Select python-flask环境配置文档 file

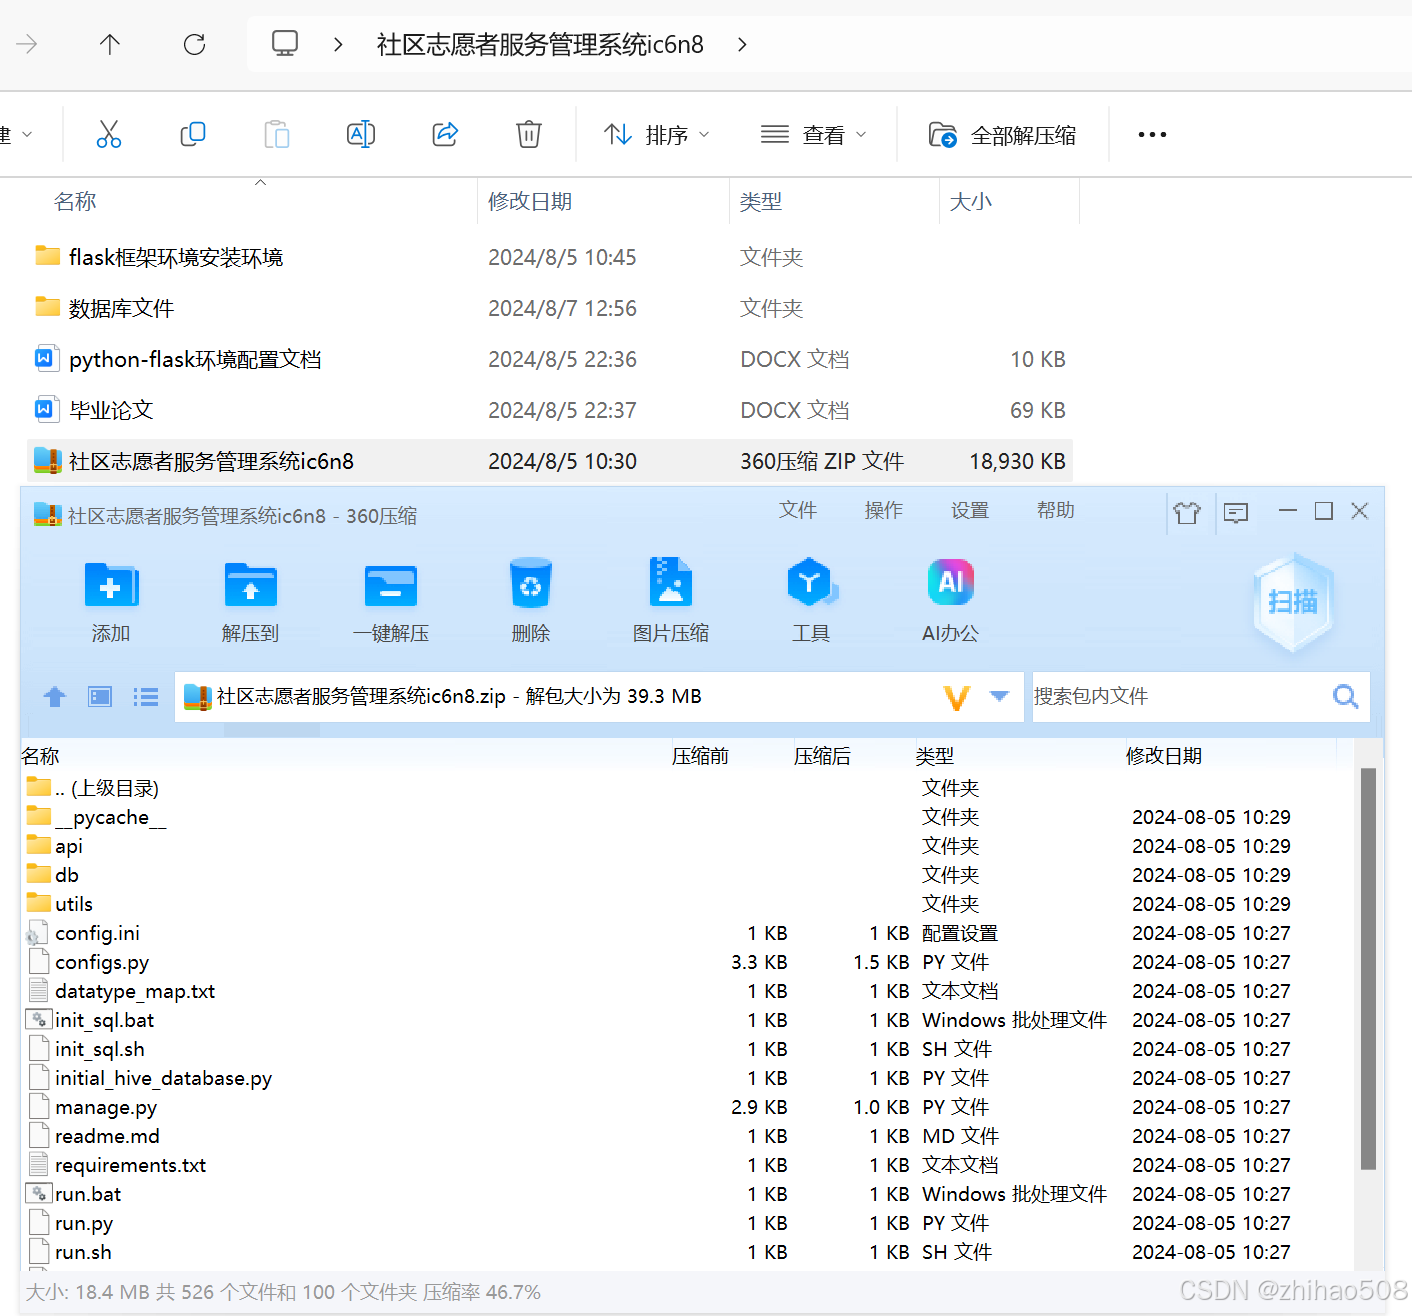550,359
